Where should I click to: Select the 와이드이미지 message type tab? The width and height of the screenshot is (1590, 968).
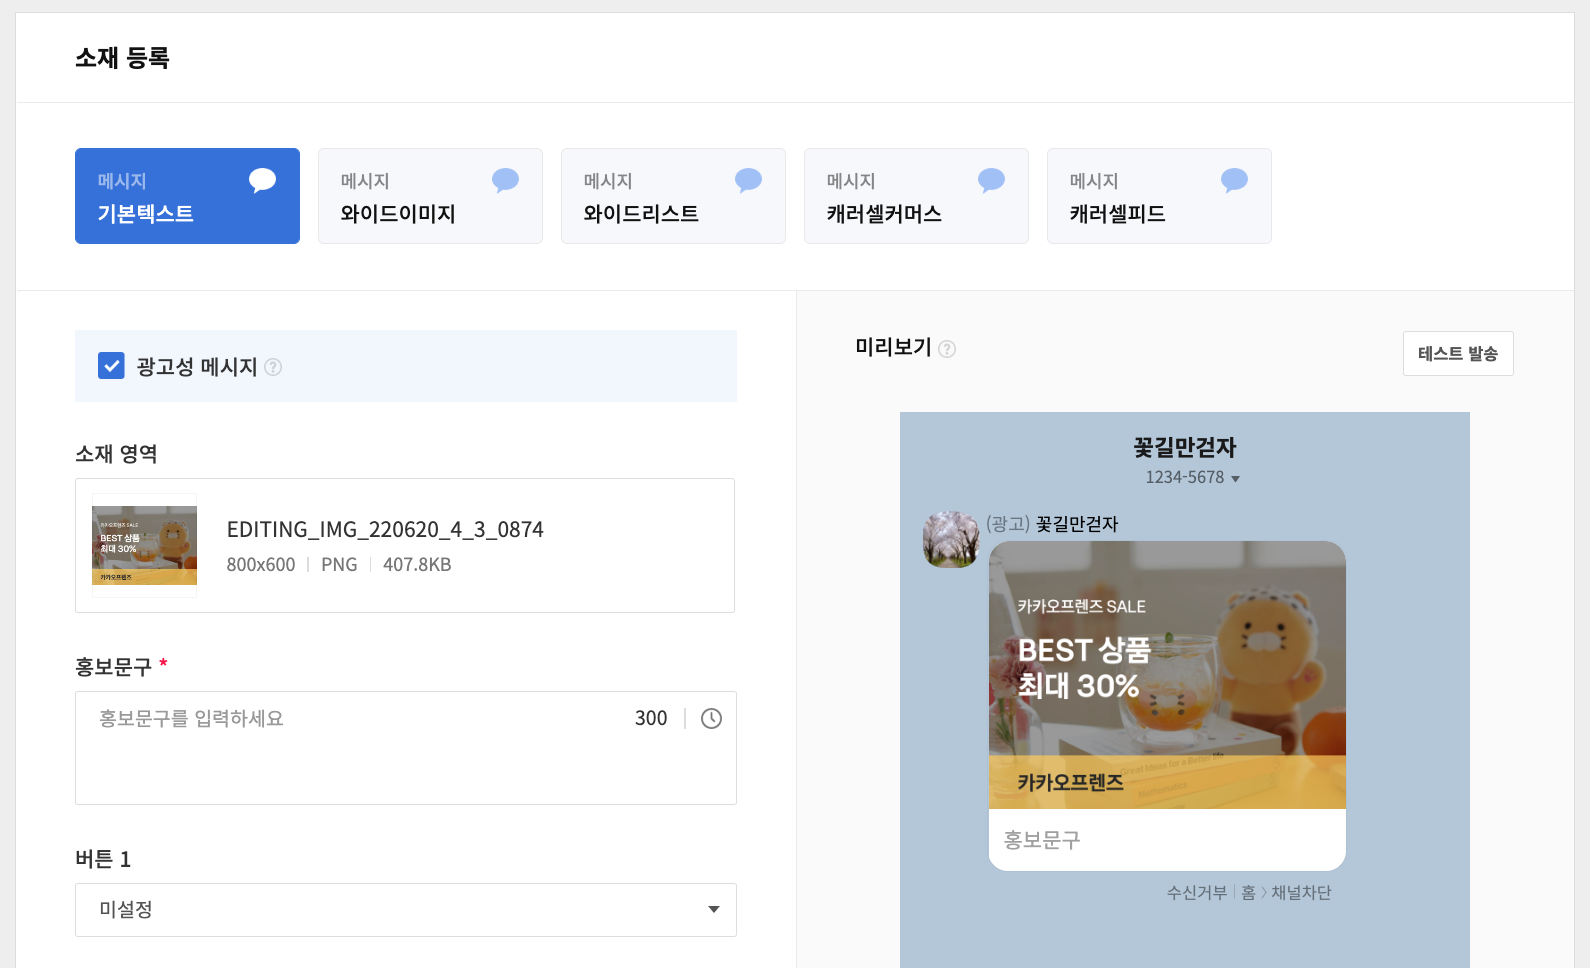coord(430,196)
